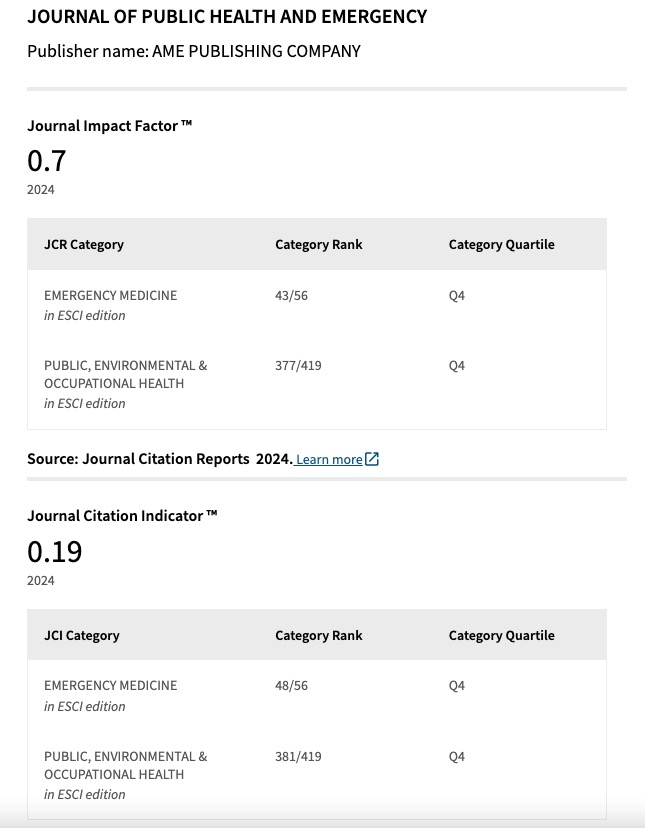Click the 0.19 citation indicator value
Screen dimensions: 645x828
54,551
